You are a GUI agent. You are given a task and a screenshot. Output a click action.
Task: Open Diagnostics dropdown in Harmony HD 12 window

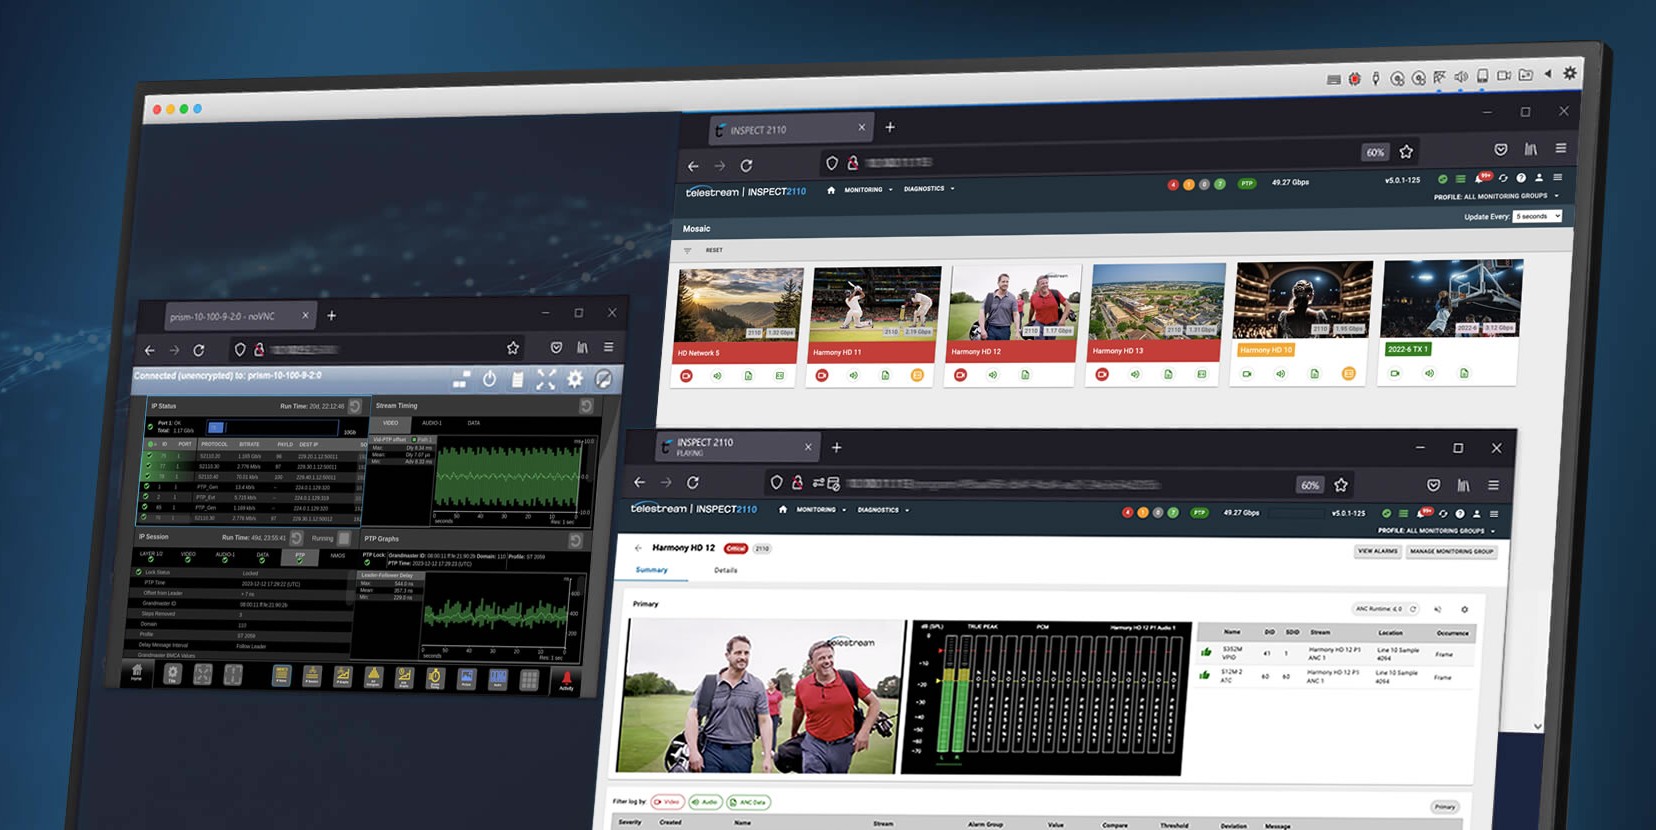(x=883, y=510)
